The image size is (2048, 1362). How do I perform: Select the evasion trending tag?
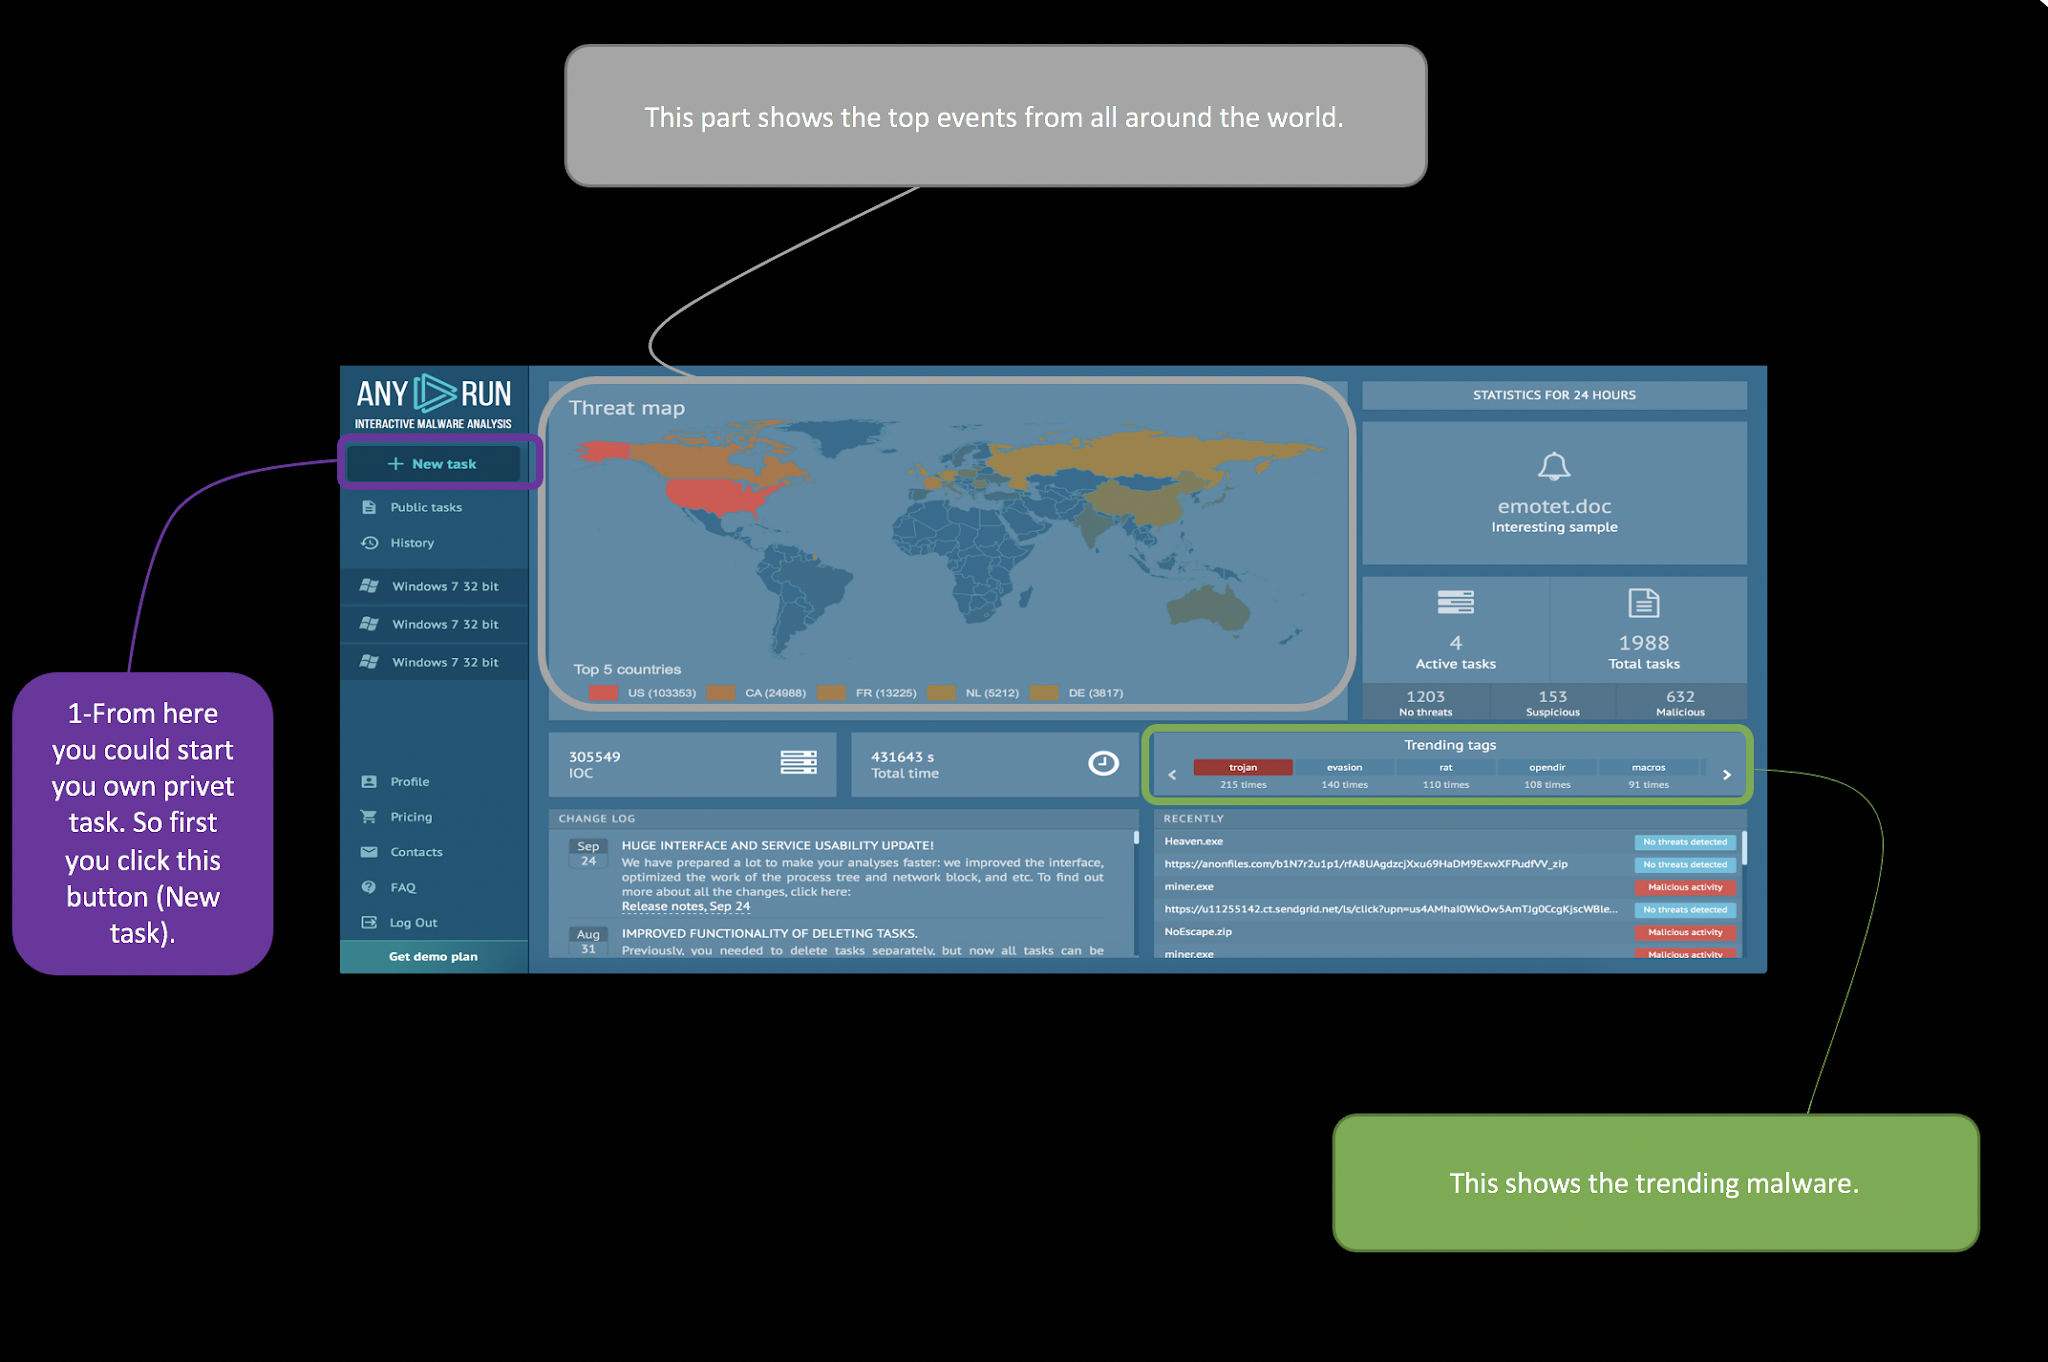pyautogui.click(x=1344, y=767)
